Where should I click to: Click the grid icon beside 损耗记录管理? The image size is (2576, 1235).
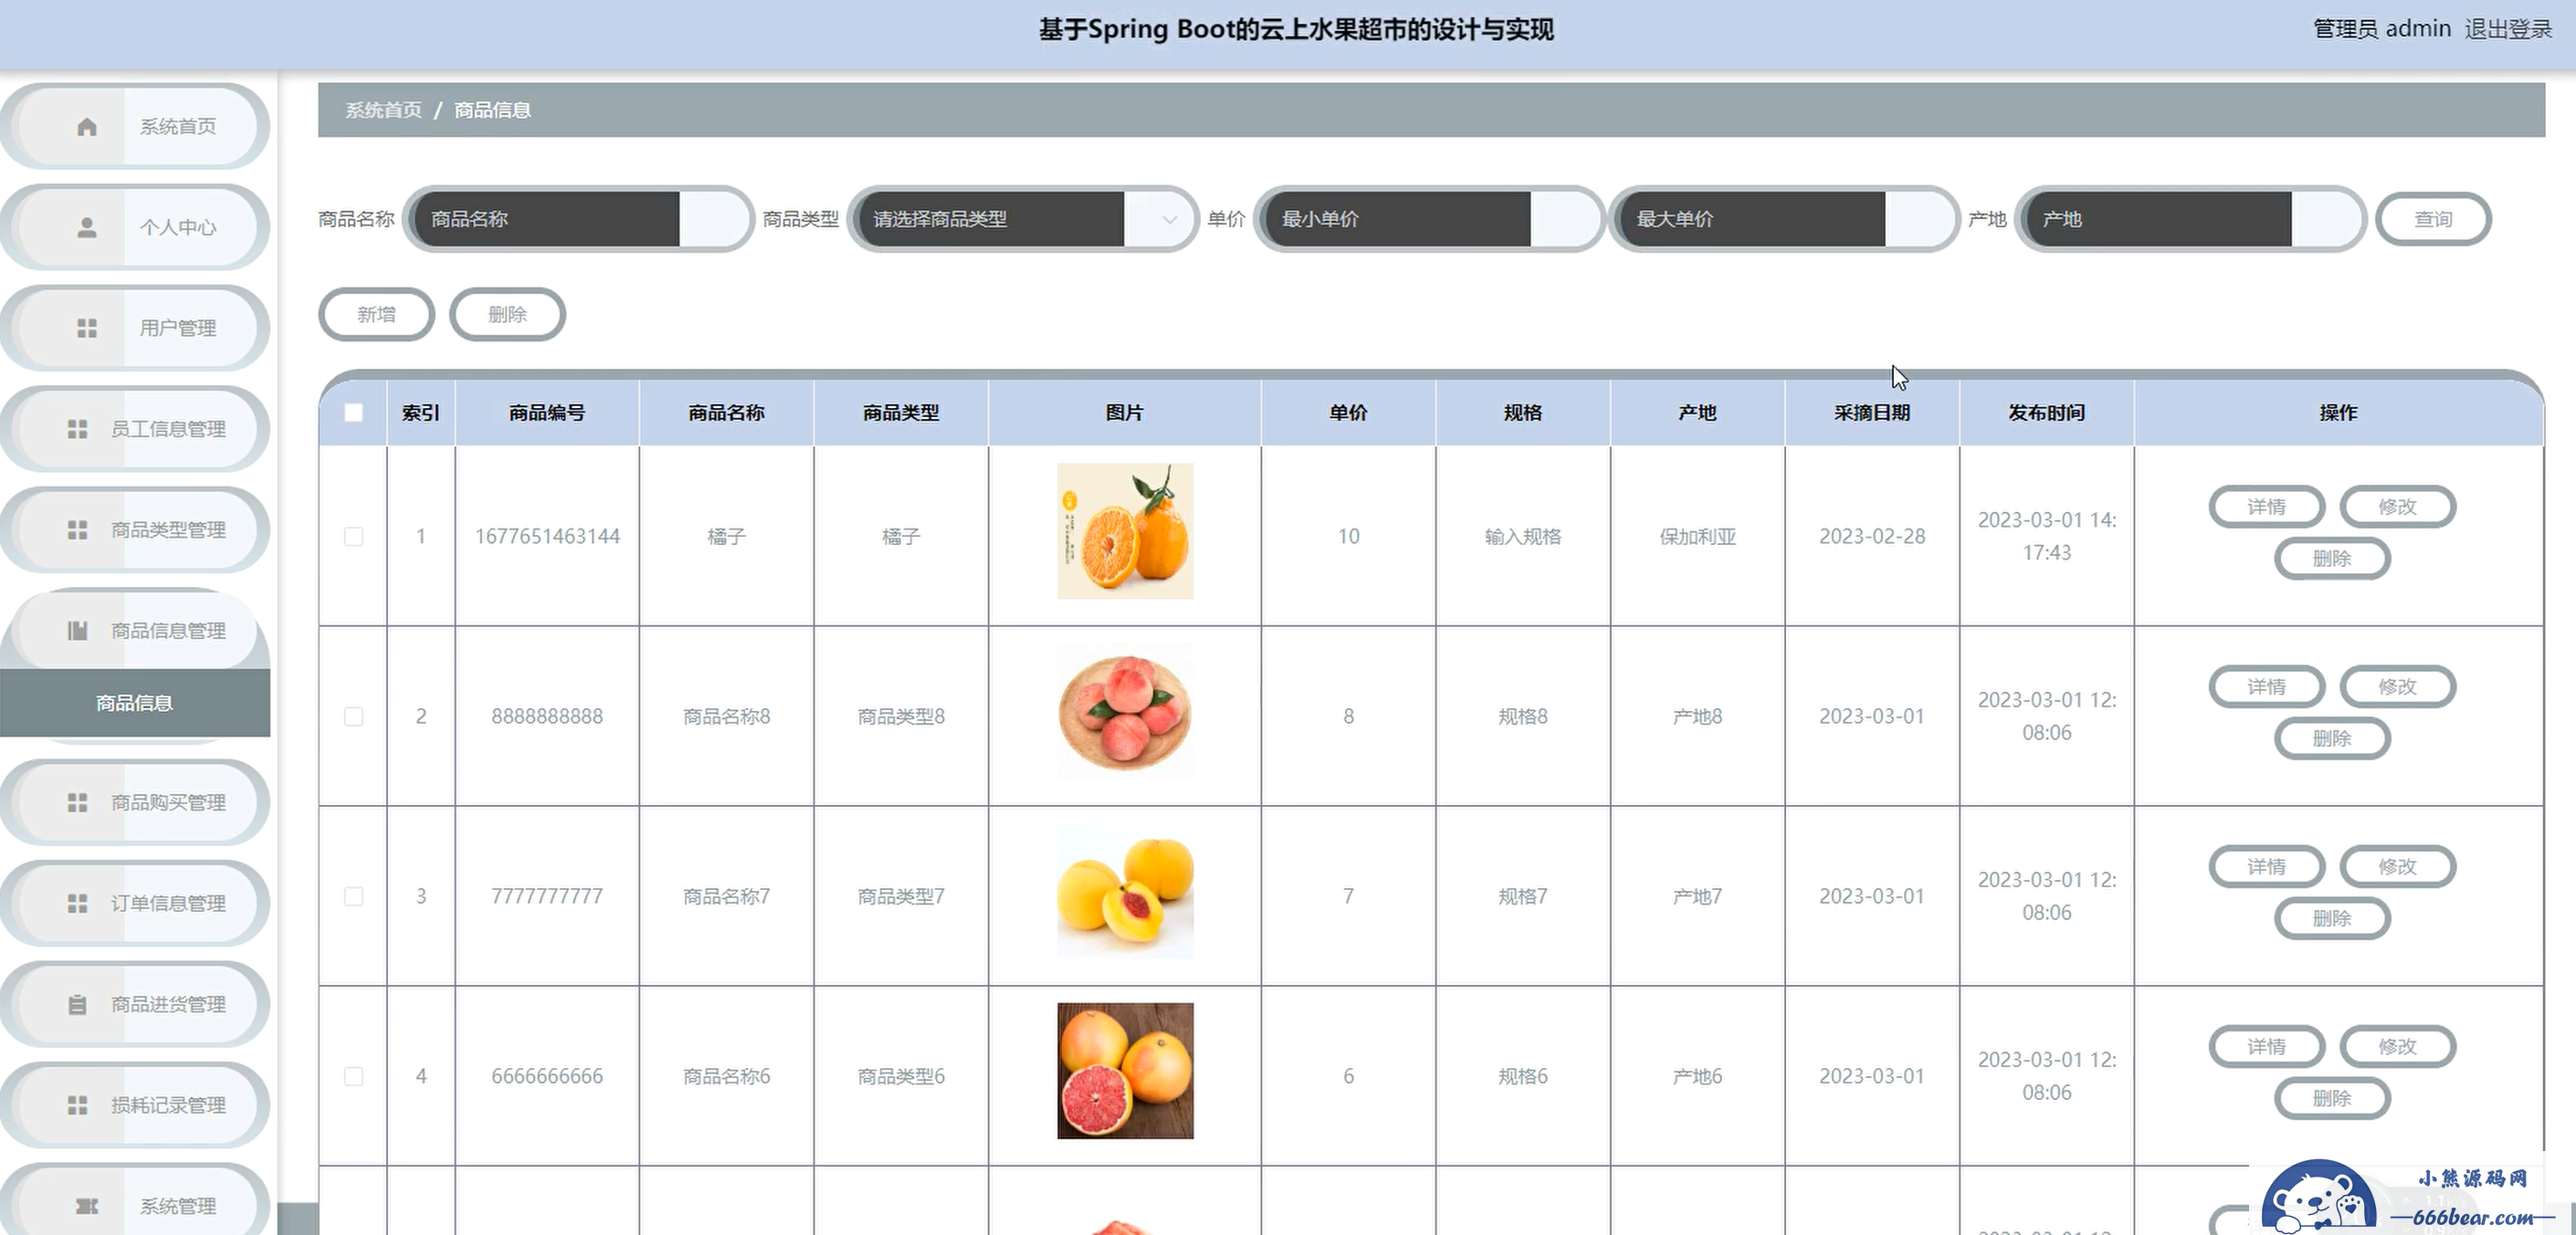[77, 1106]
